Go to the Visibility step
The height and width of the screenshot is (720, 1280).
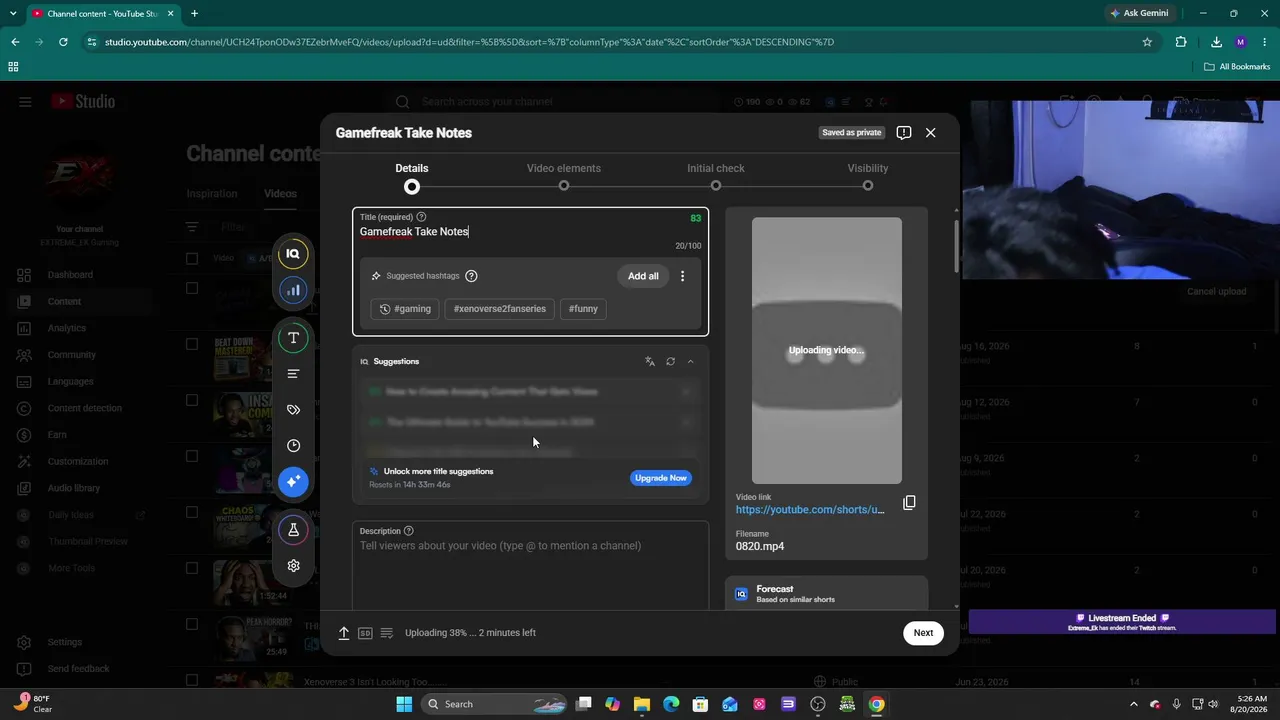point(868,178)
